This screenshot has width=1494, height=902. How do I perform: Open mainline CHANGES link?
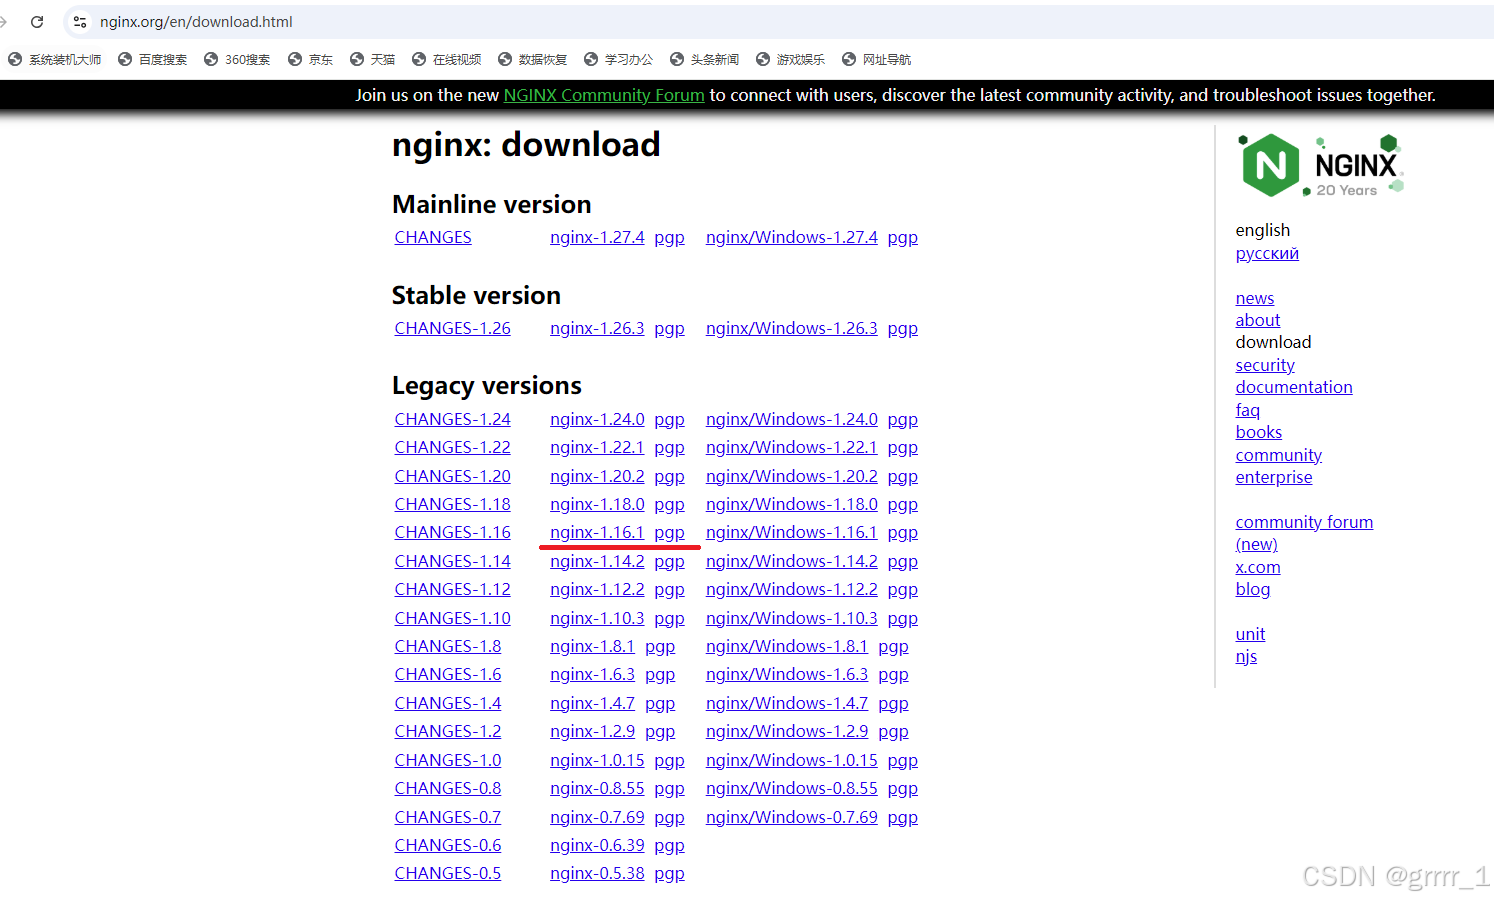pos(433,237)
